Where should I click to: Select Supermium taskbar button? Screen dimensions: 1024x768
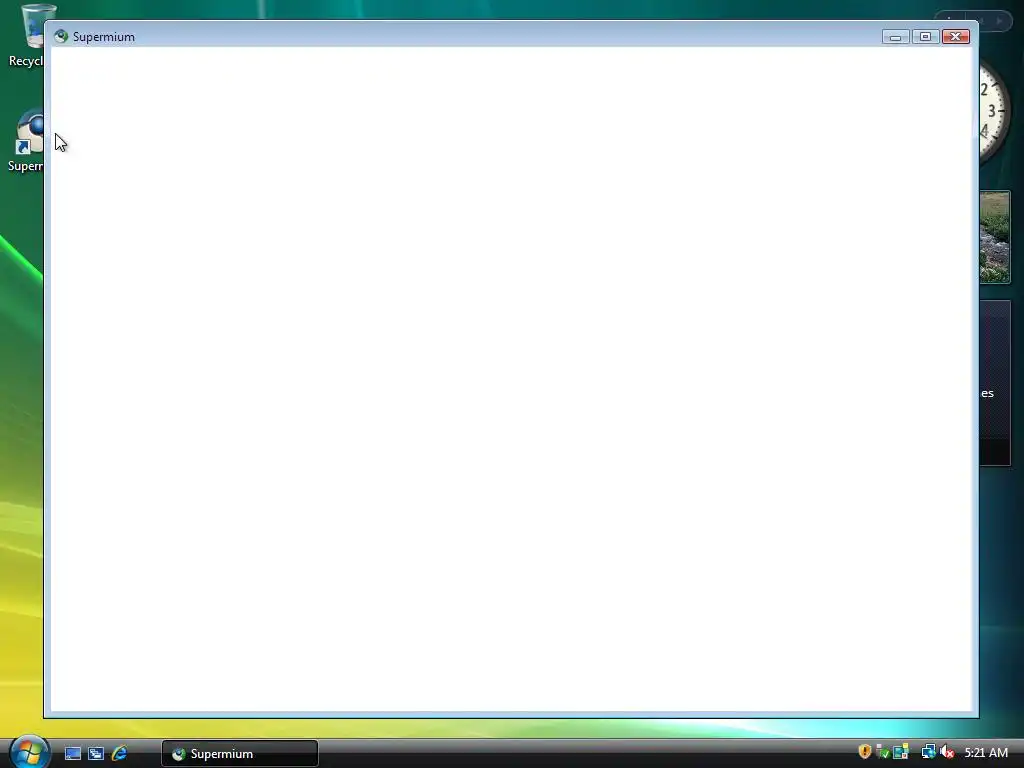(240, 754)
